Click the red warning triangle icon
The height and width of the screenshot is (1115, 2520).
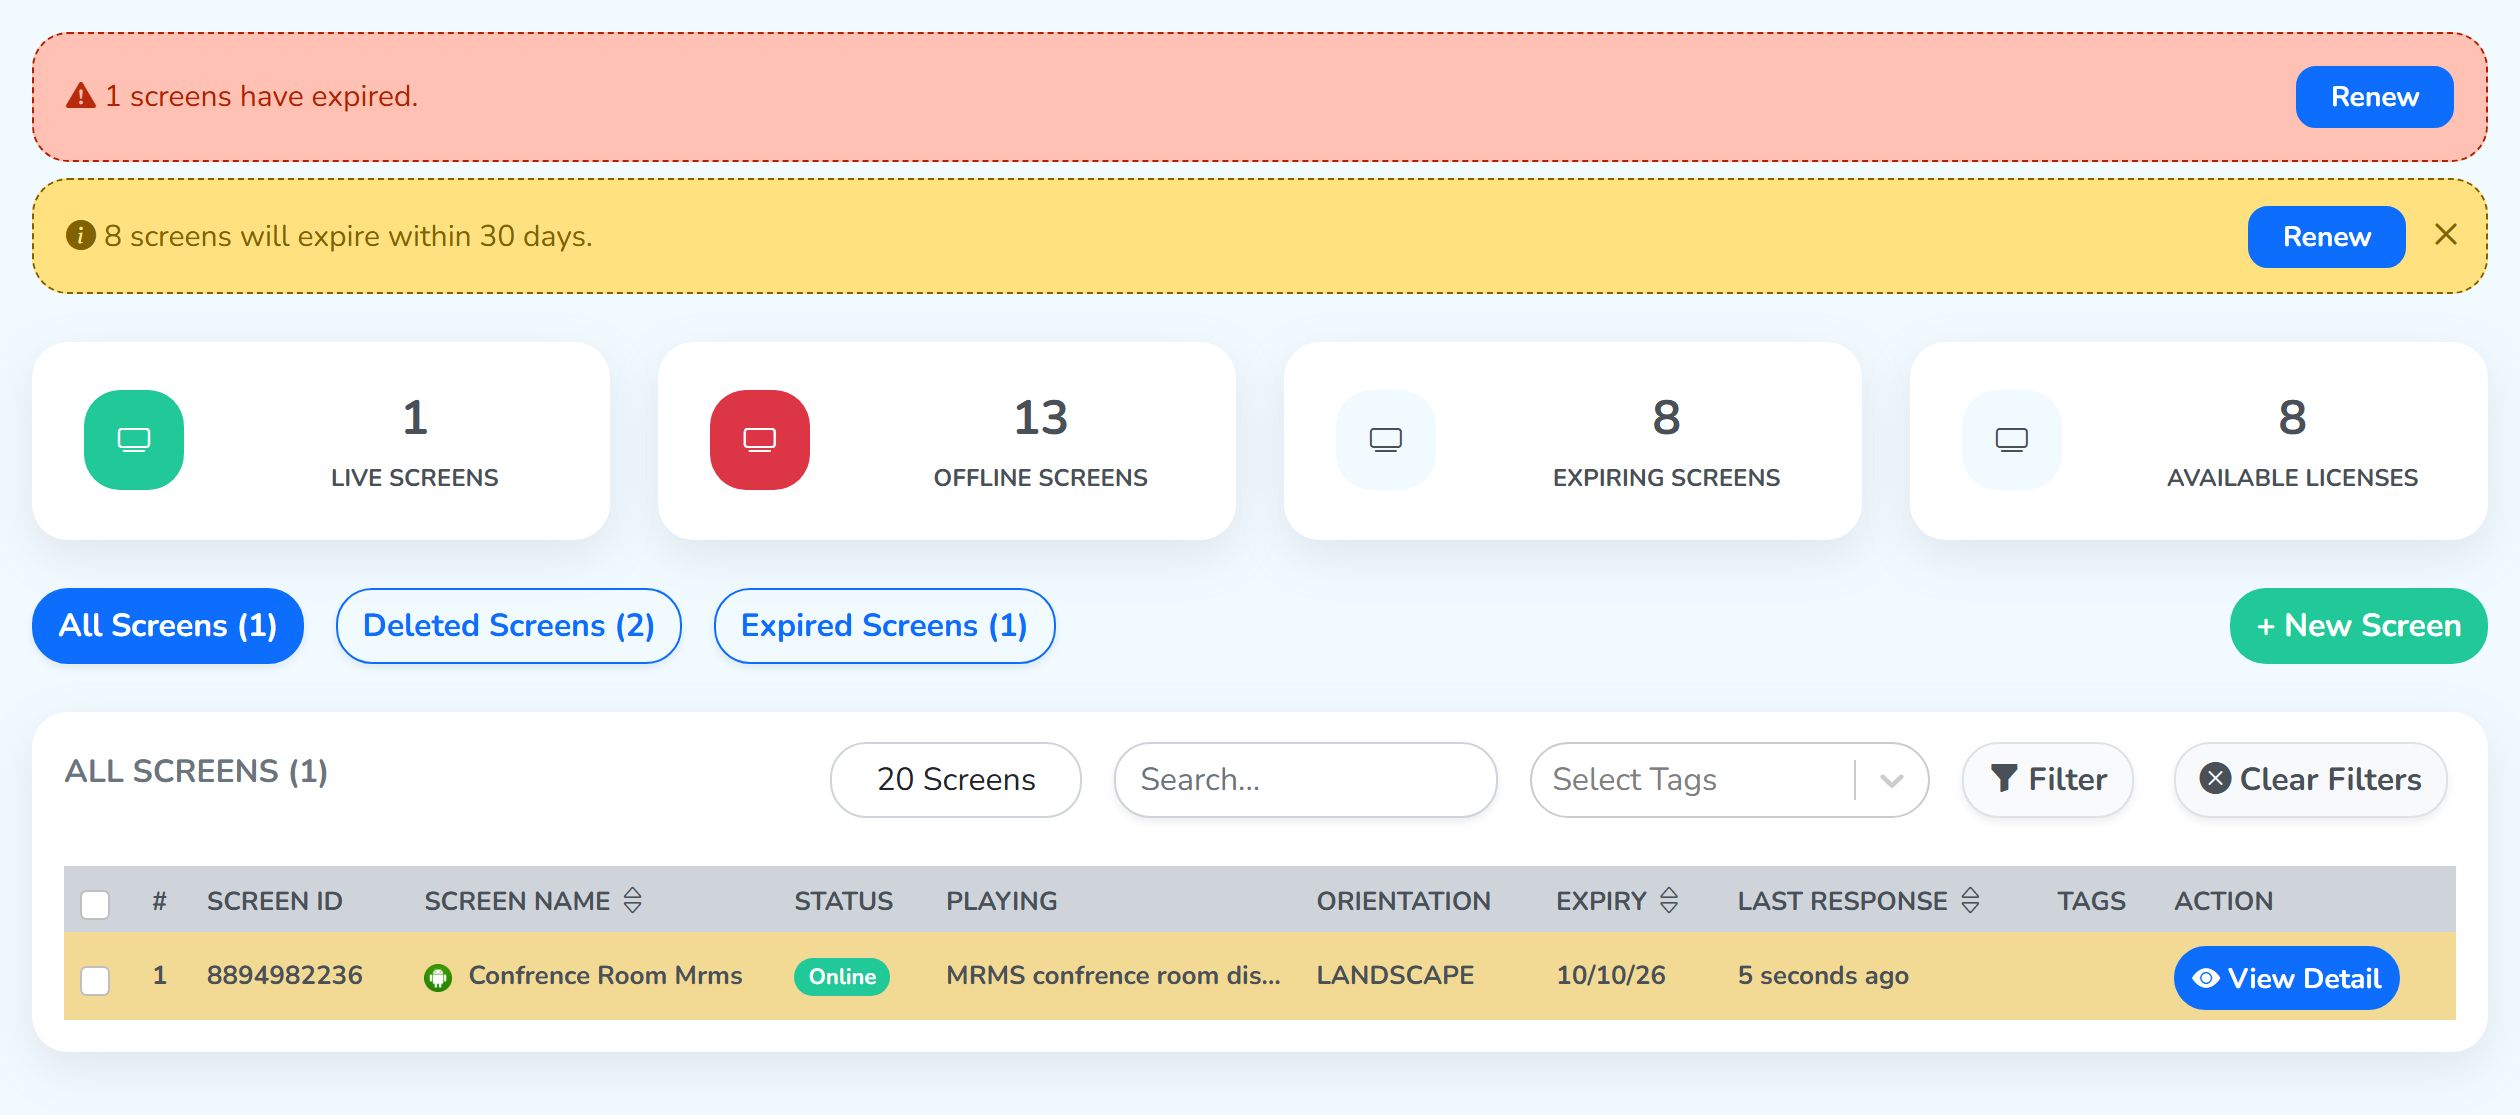tap(81, 96)
